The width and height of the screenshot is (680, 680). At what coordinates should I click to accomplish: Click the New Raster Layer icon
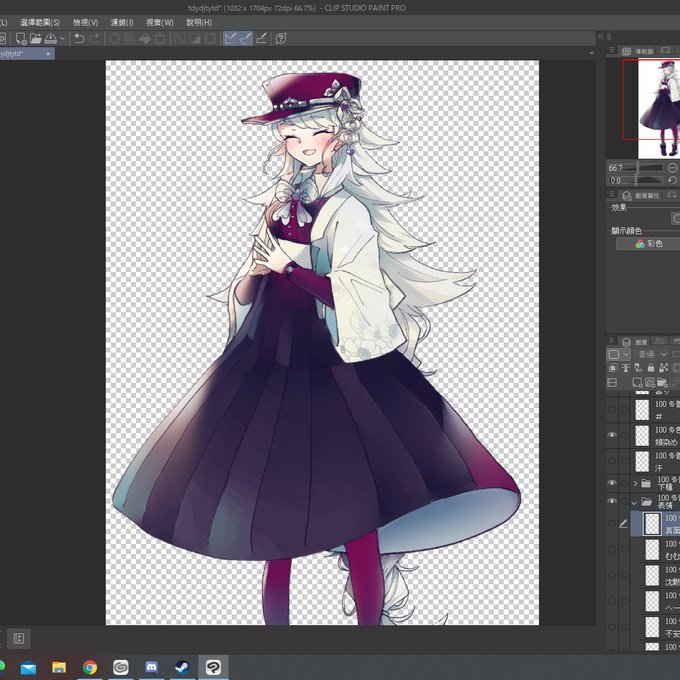point(637,382)
